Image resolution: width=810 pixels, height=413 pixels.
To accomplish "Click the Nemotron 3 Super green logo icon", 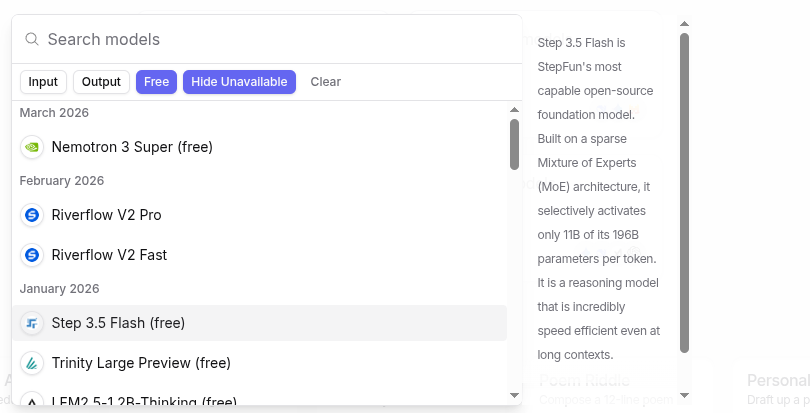I will [x=32, y=147].
